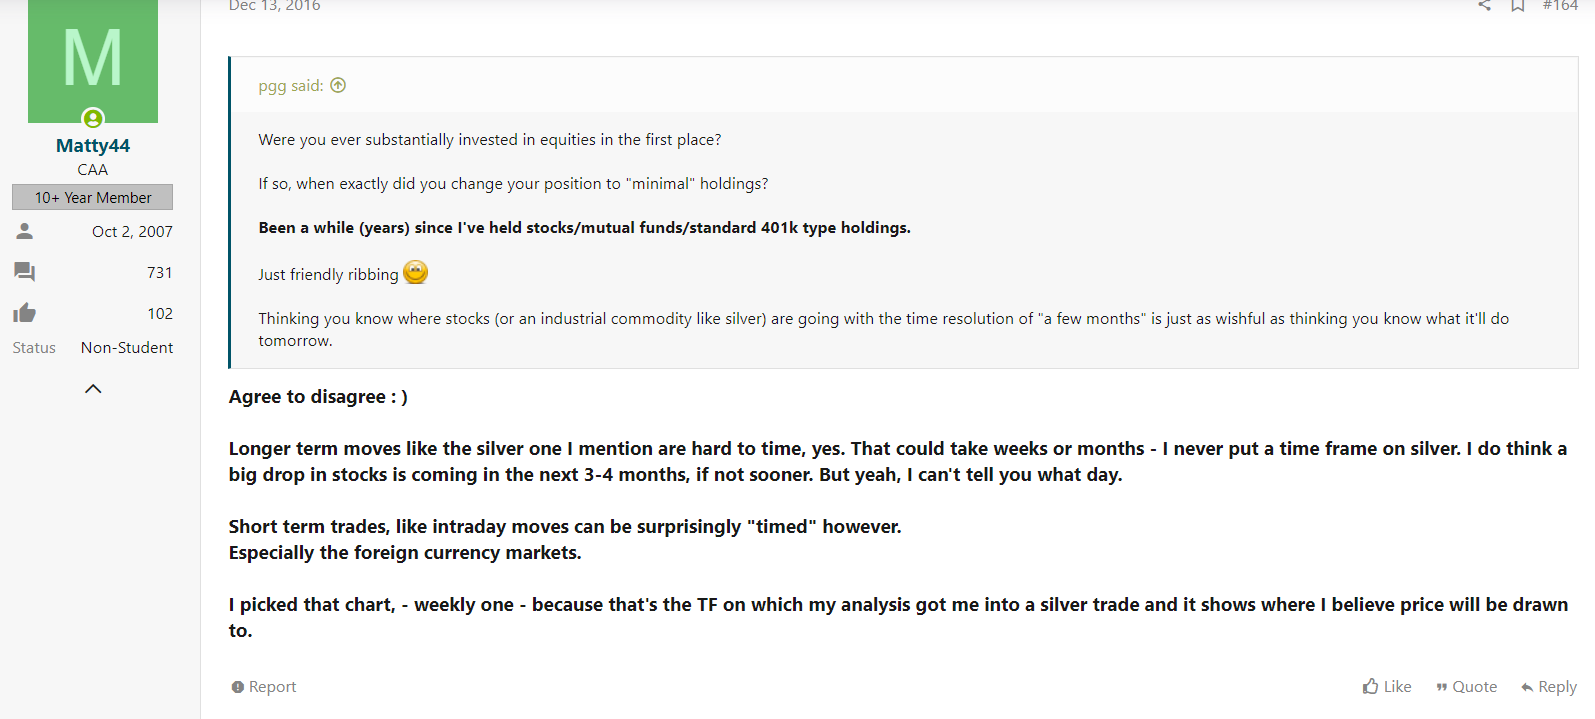Open the share post icon
Viewport: 1595px width, 719px height.
pyautogui.click(x=1485, y=5)
